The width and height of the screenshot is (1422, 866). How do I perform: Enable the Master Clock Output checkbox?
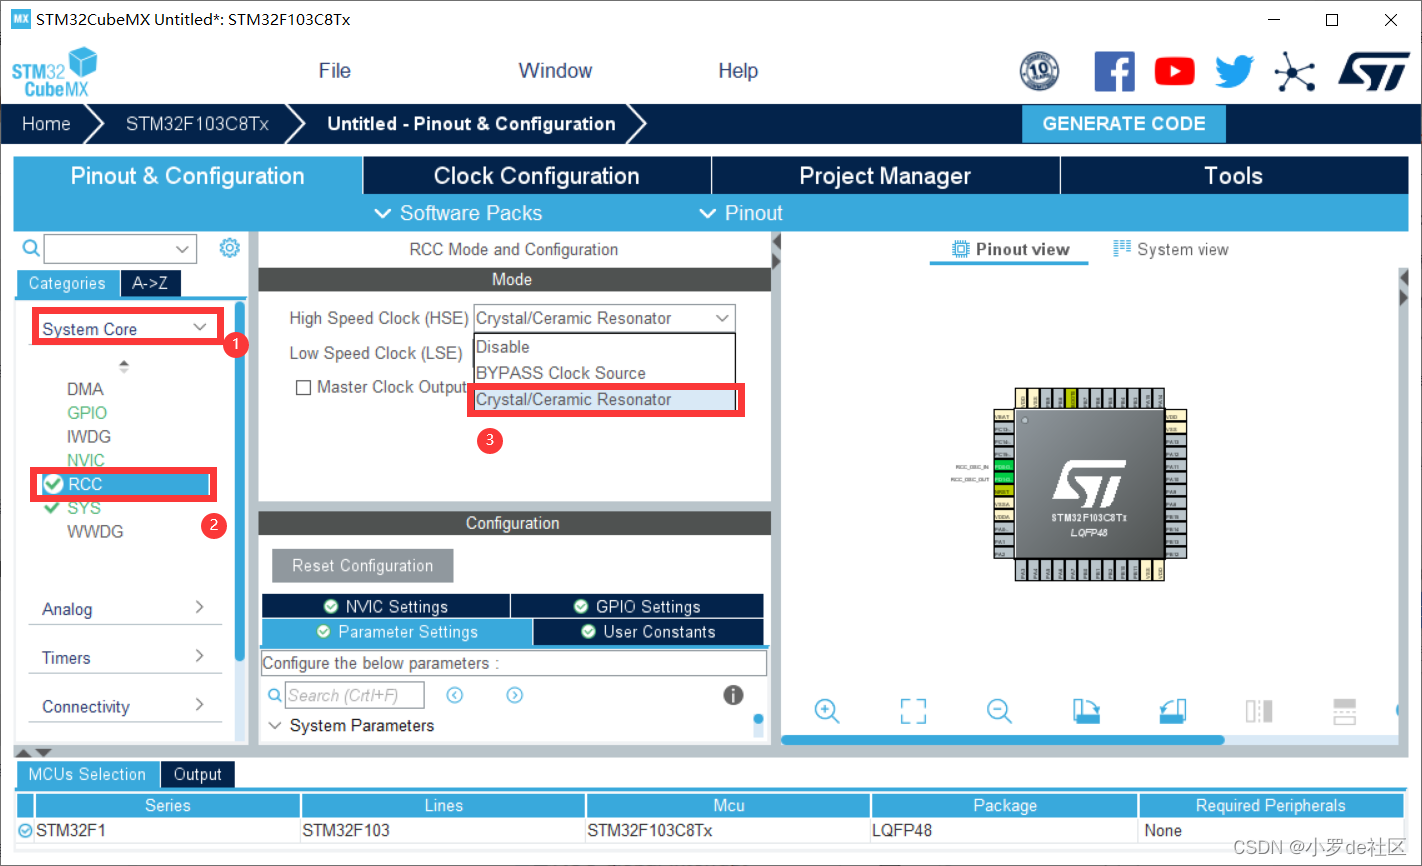tap(303, 387)
